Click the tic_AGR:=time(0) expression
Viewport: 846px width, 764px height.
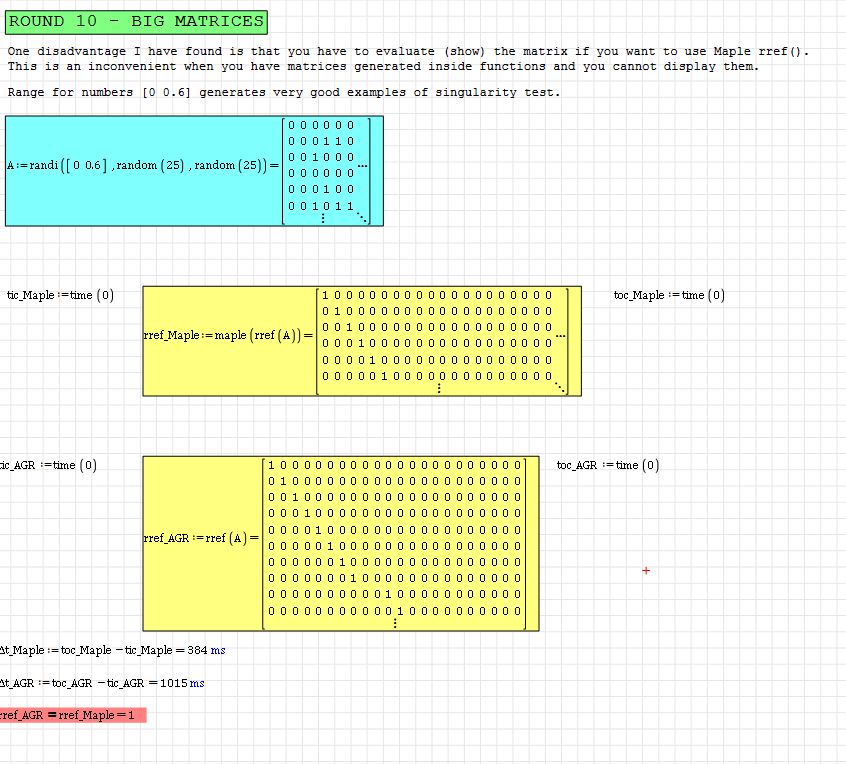[x=50, y=465]
